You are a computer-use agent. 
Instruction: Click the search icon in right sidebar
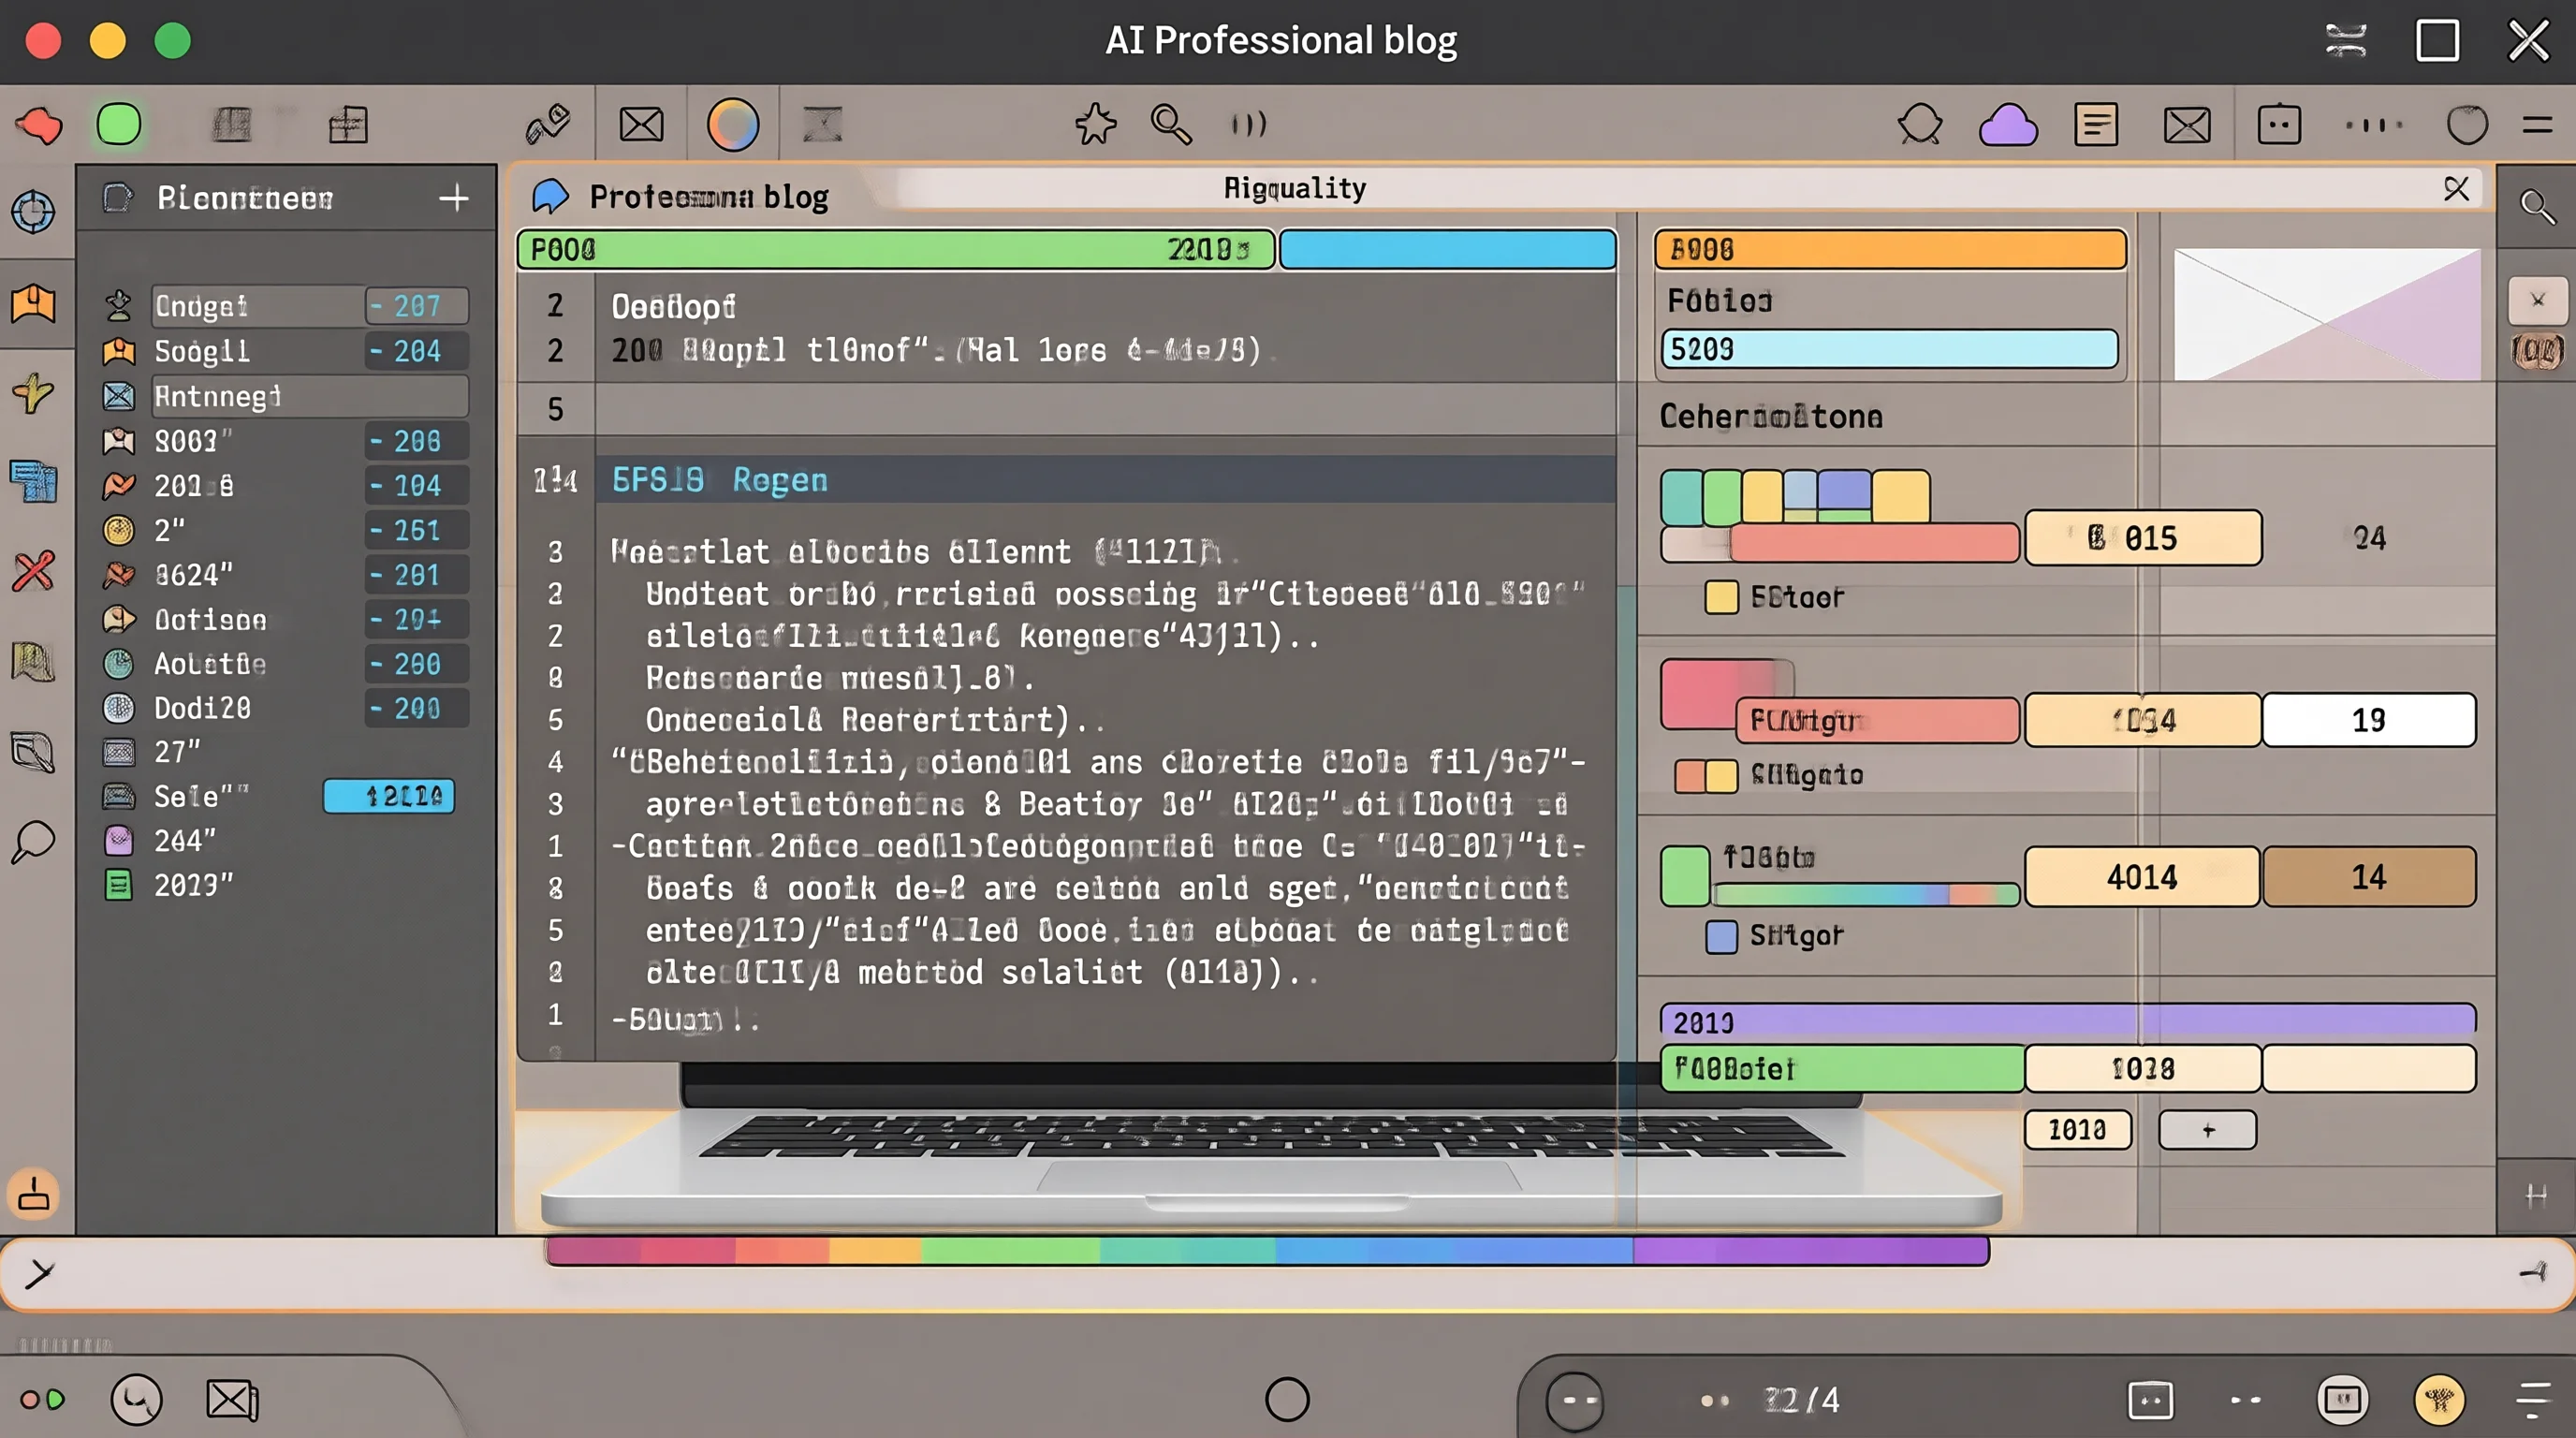[x=2537, y=207]
